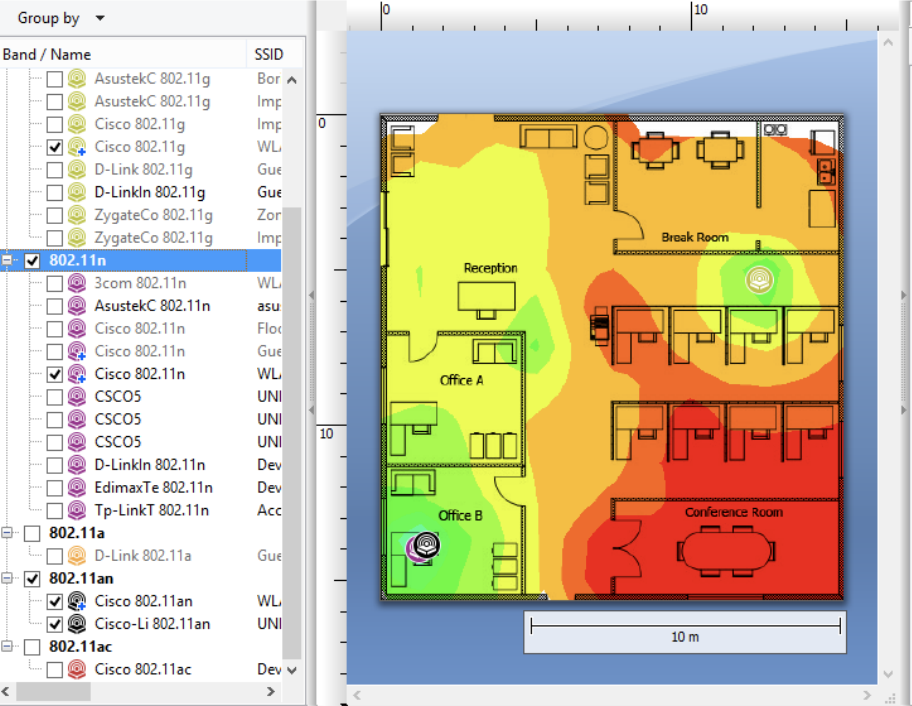Collapse the 802.11ac band group

coord(9,646)
